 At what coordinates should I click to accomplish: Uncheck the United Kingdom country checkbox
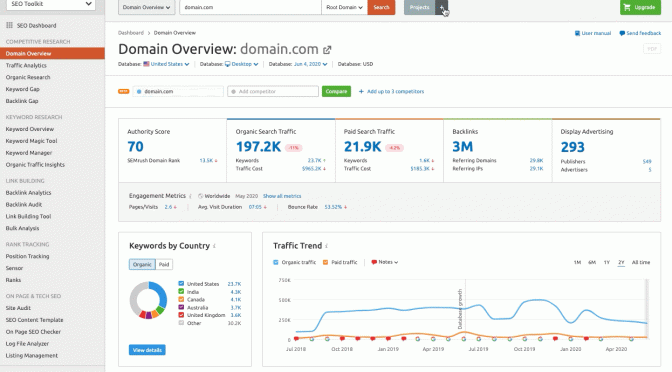(x=181, y=315)
